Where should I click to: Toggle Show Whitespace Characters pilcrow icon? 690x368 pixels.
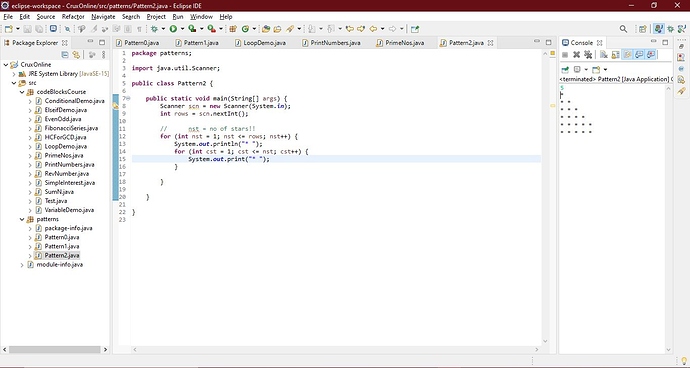coord(139,29)
